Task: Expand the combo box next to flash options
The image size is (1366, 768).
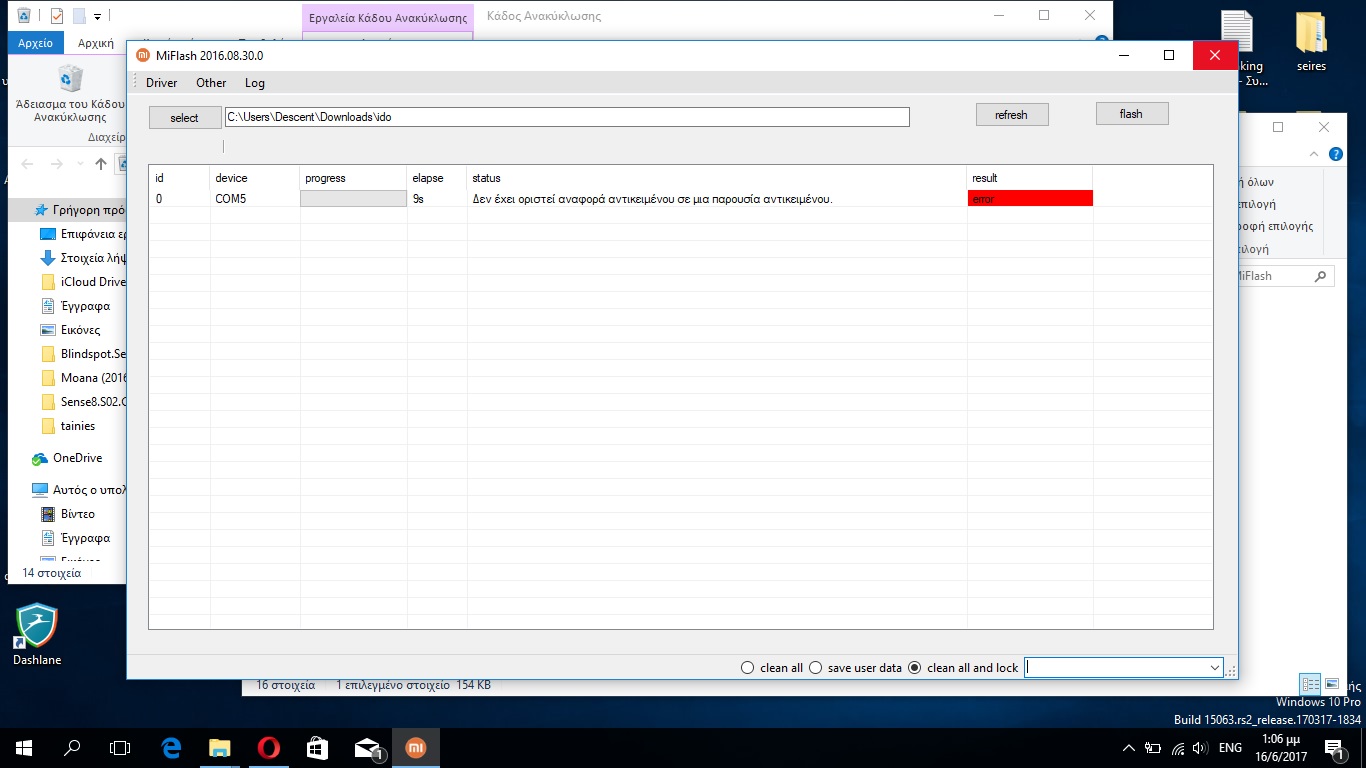Action: [1214, 668]
